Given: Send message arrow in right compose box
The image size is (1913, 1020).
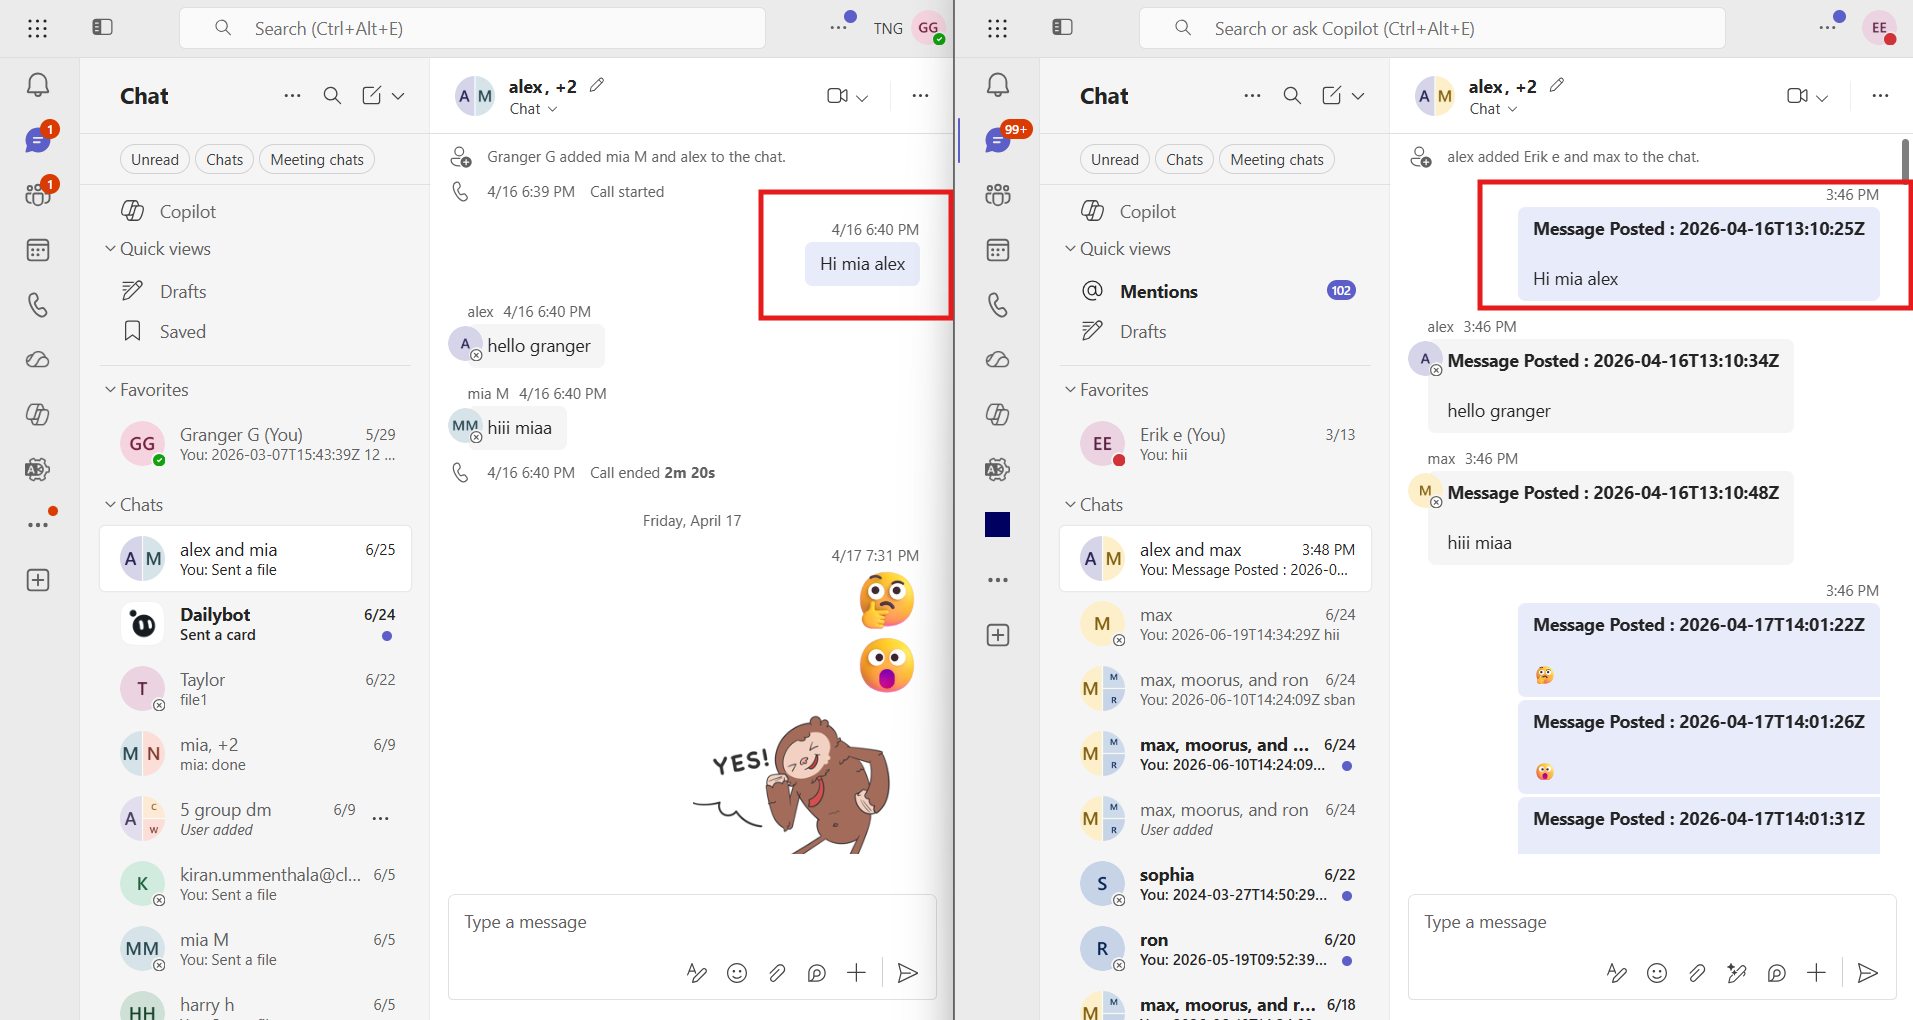Looking at the screenshot, I should pos(1867,973).
